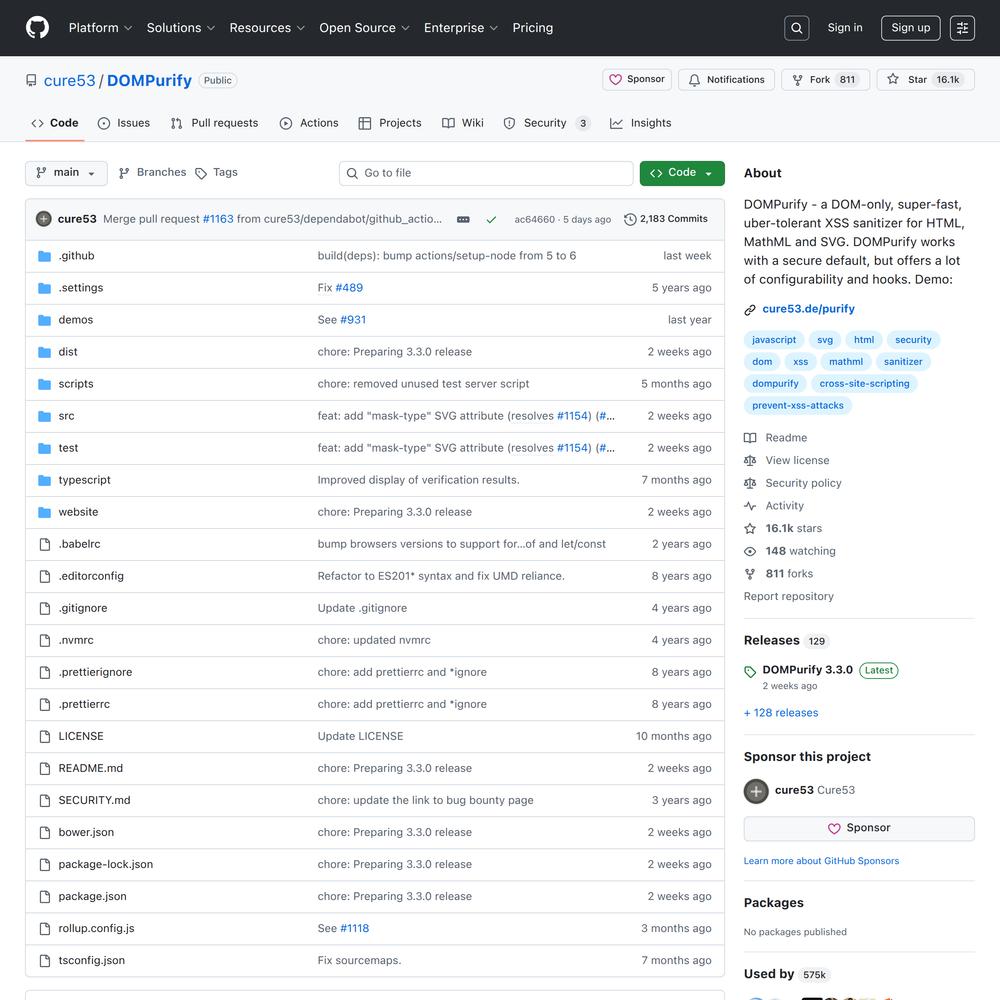Open the src folder
The image size is (1000, 1000).
click(66, 416)
